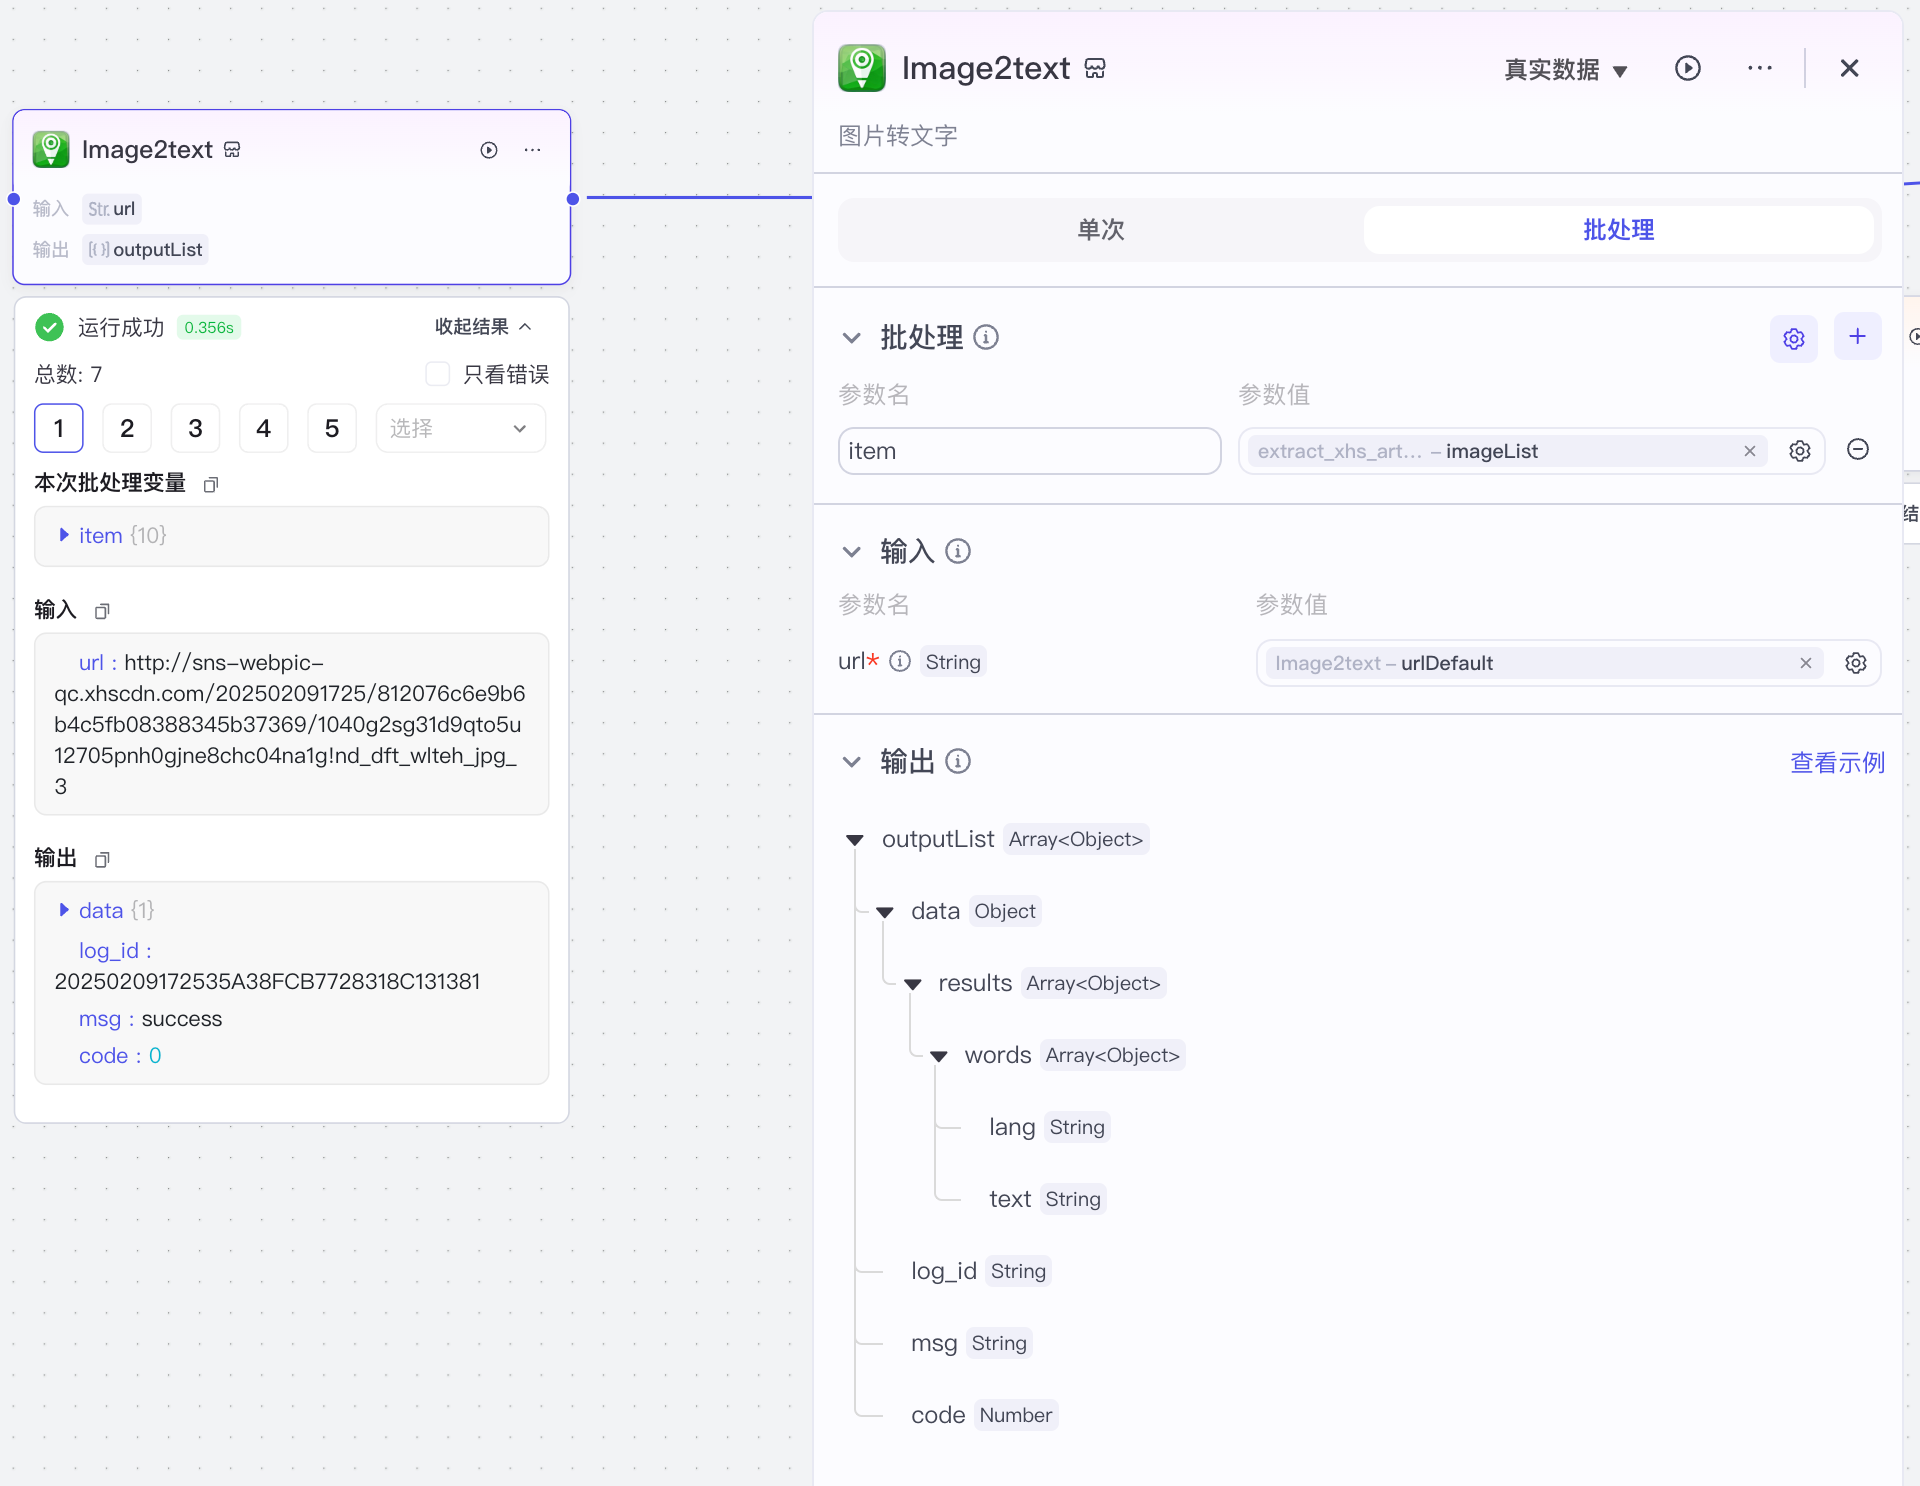Click gear icon beside urlDefault value
The height and width of the screenshot is (1486, 1920).
pyautogui.click(x=1855, y=663)
